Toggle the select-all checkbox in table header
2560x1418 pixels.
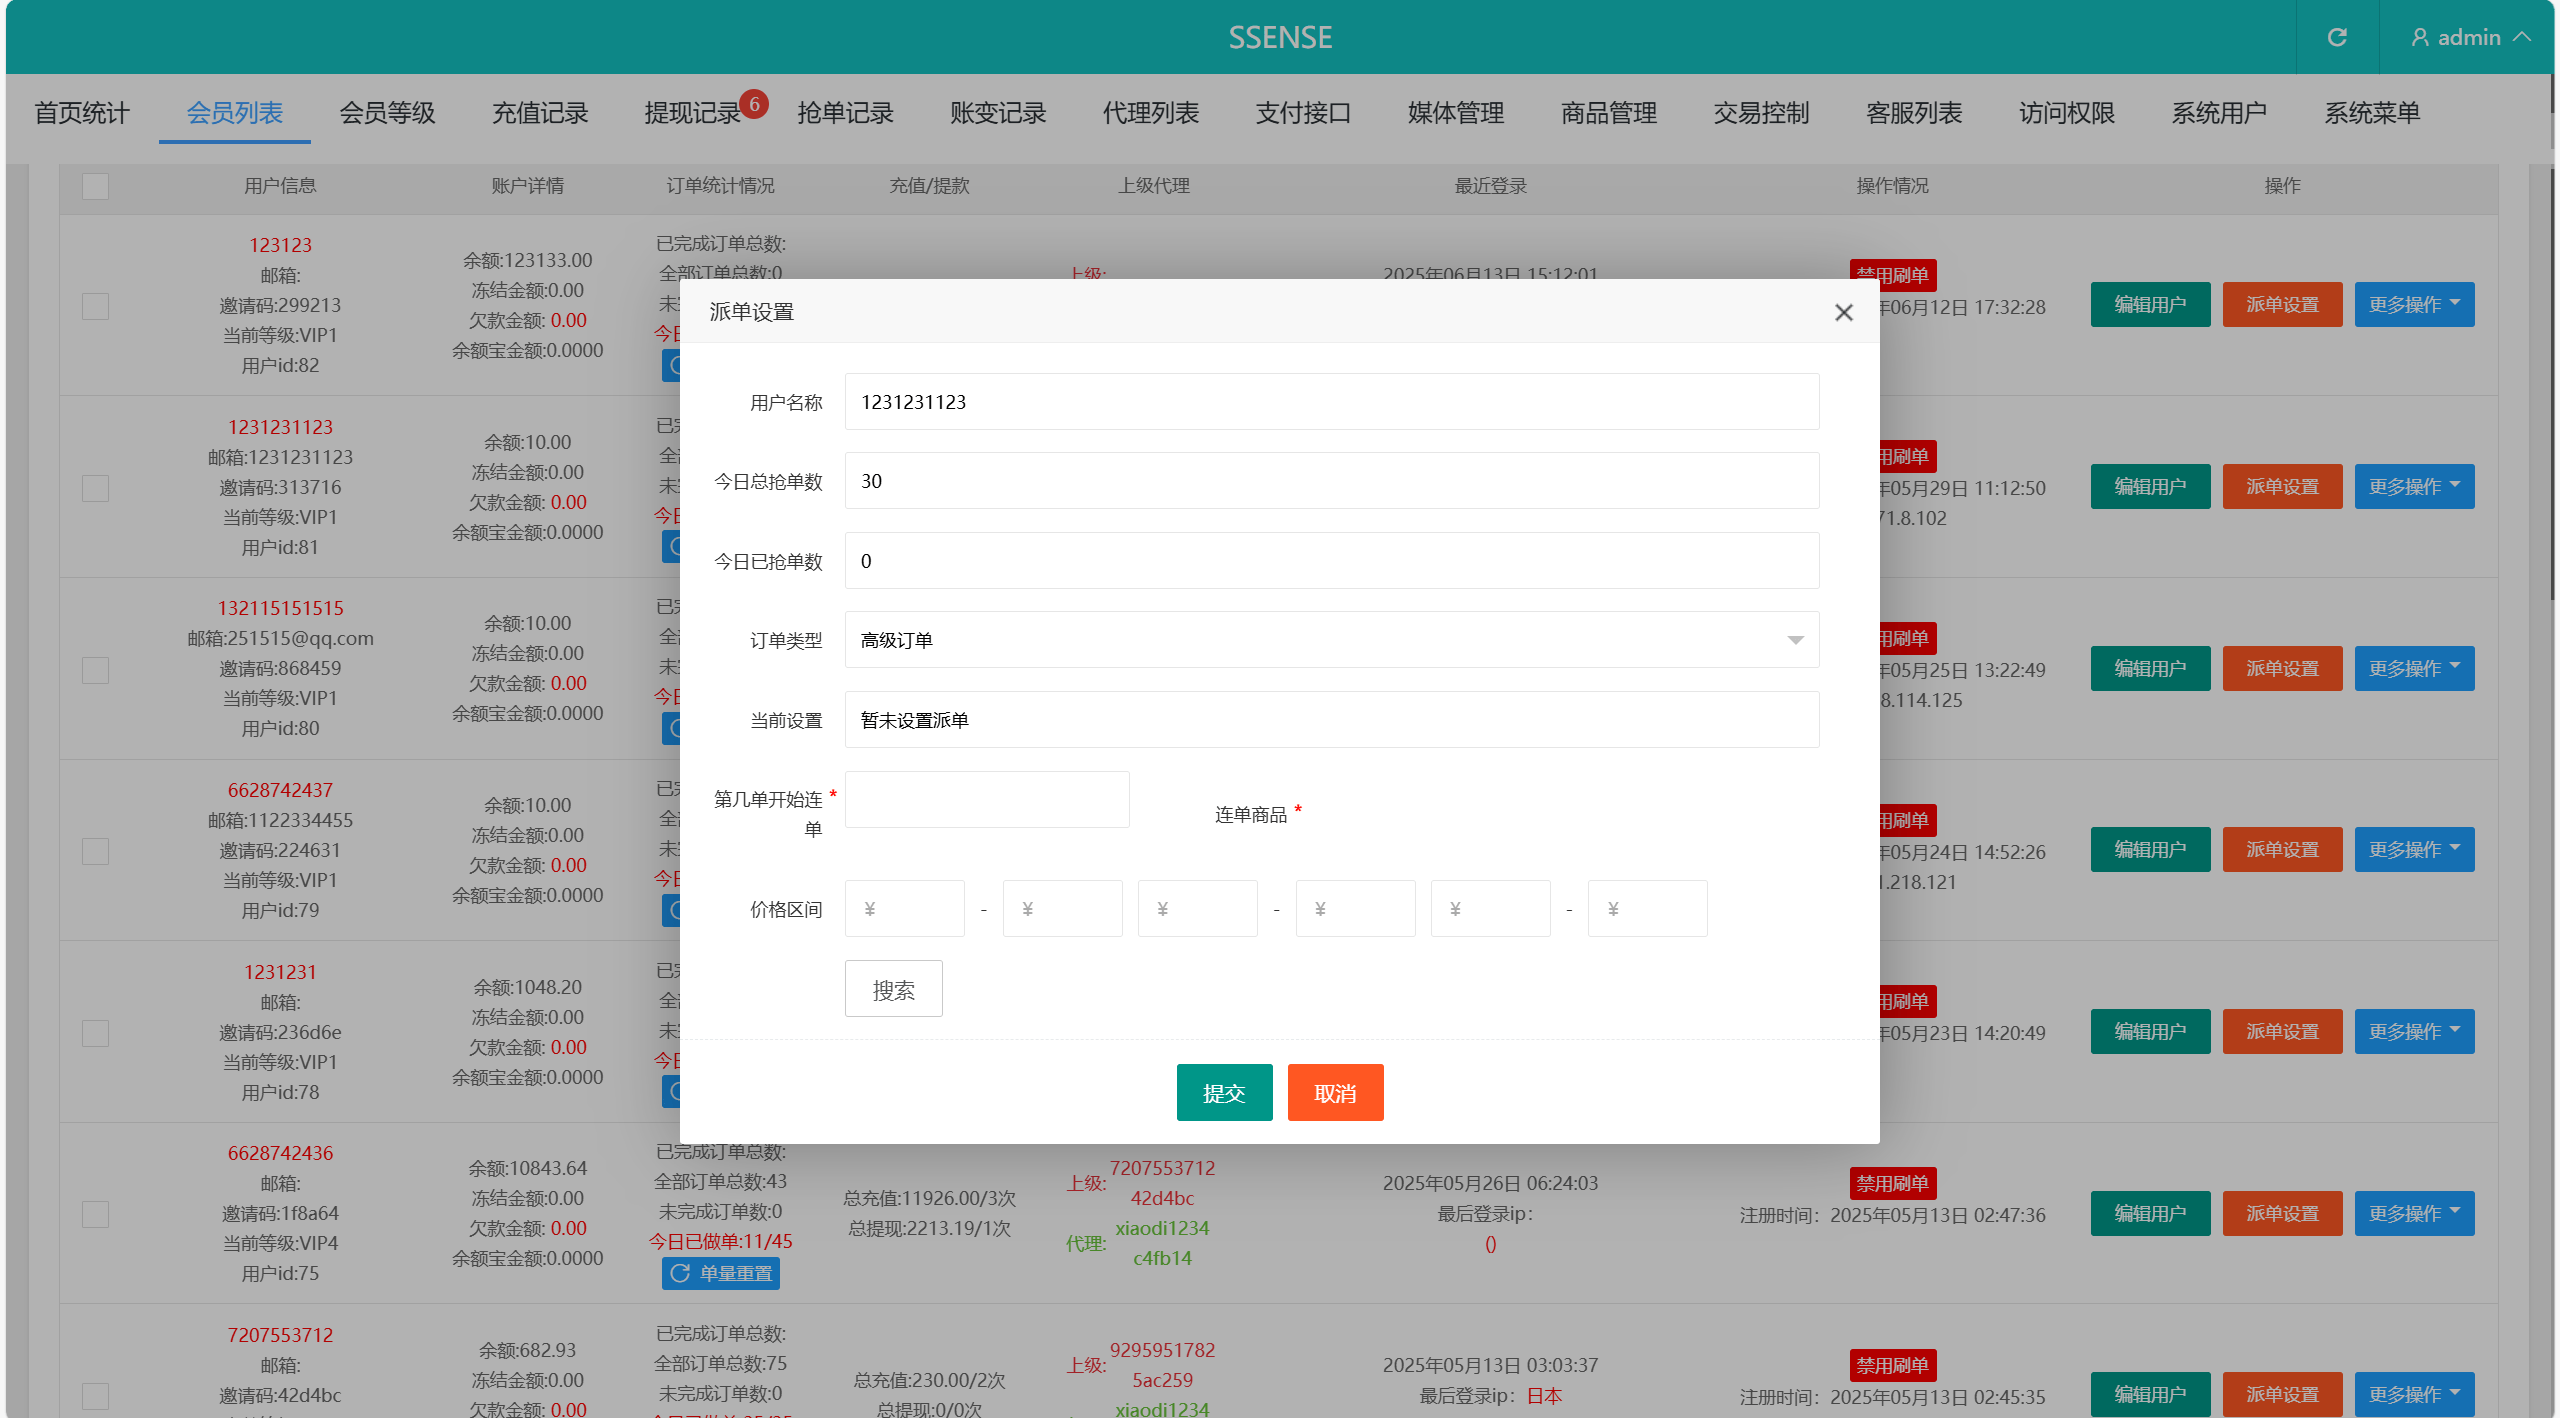pos(95,186)
